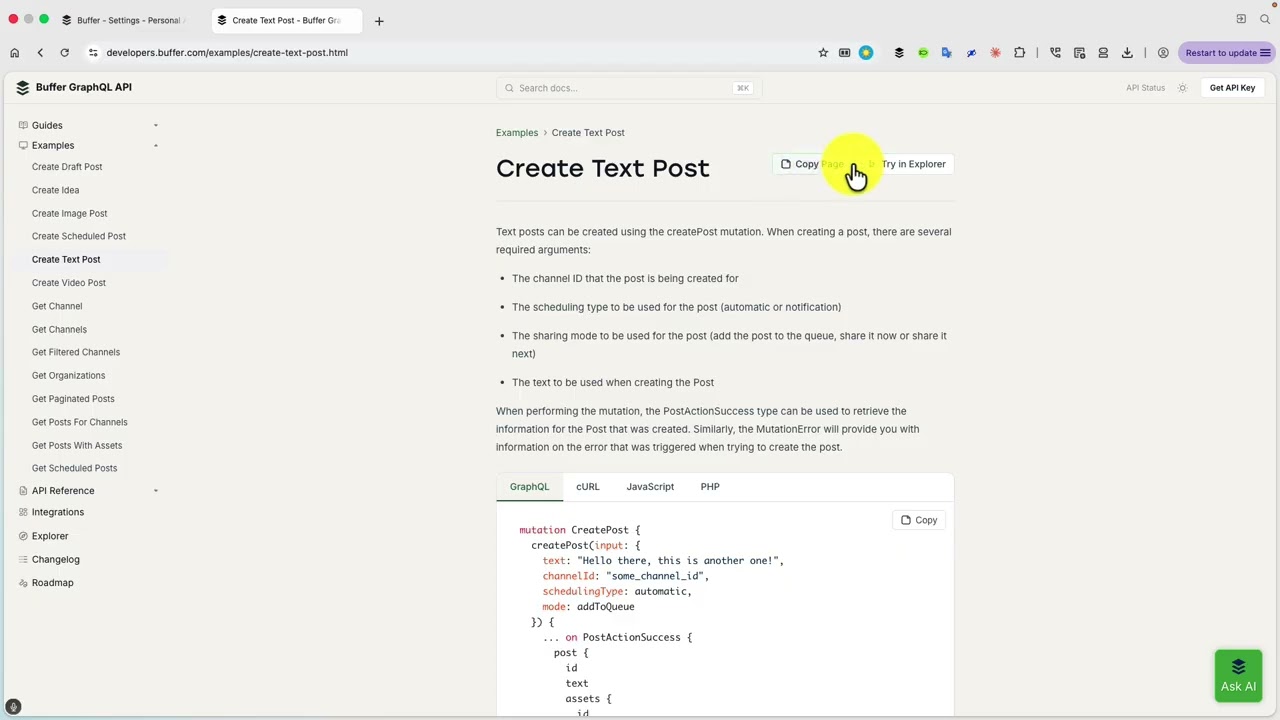The height and width of the screenshot is (720, 1280).
Task: Open the browser profile avatar icon
Action: click(1163, 53)
